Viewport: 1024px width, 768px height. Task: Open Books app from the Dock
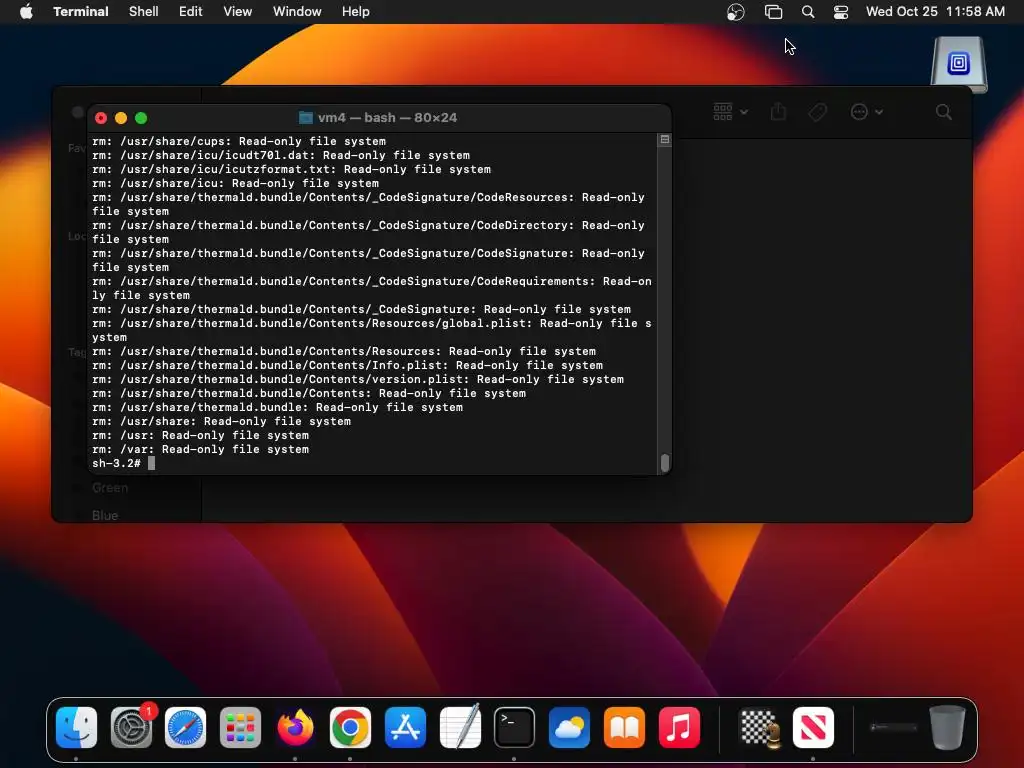(x=624, y=728)
